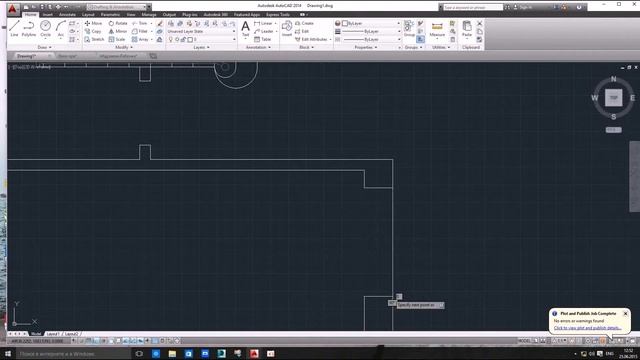Open the Express Tools tab

278,15
